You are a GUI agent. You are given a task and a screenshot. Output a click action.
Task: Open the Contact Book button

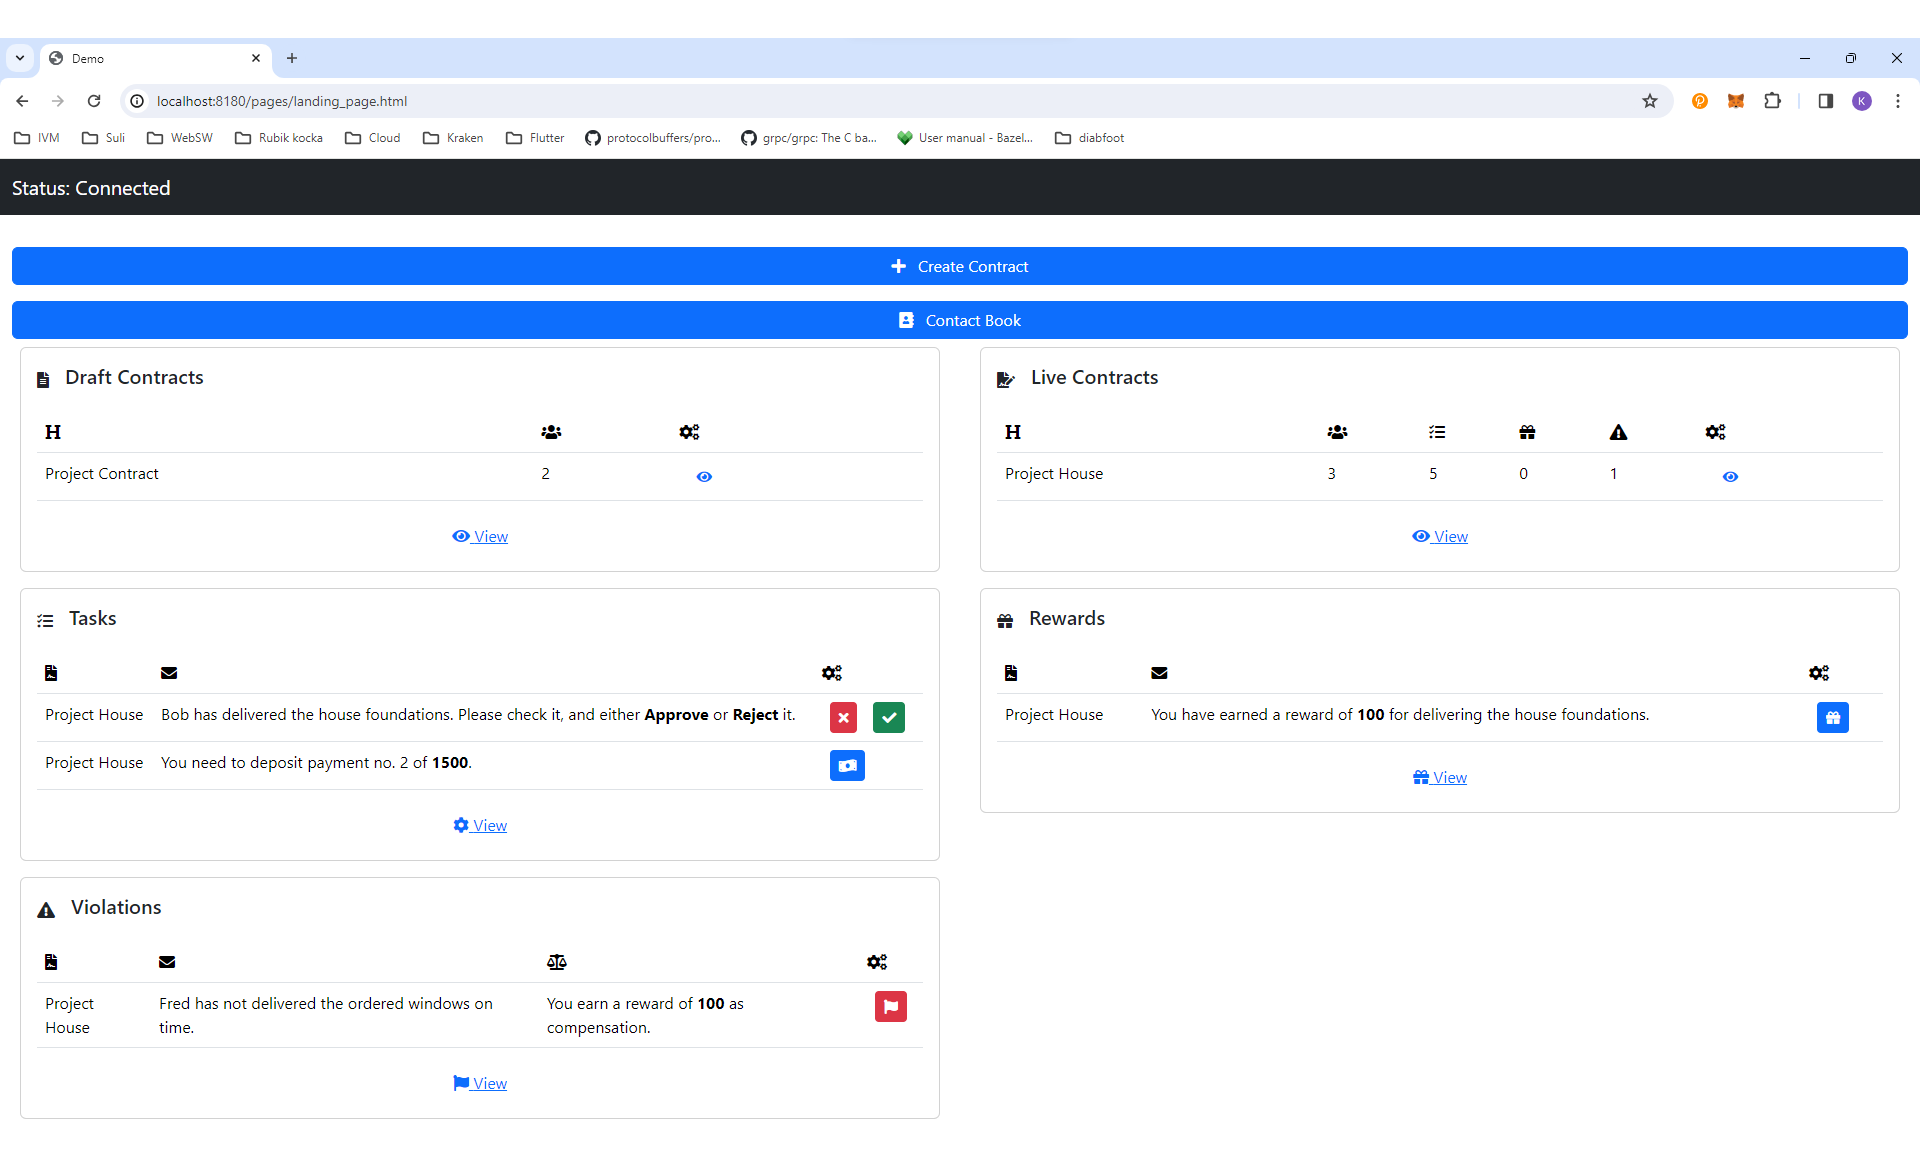[959, 320]
